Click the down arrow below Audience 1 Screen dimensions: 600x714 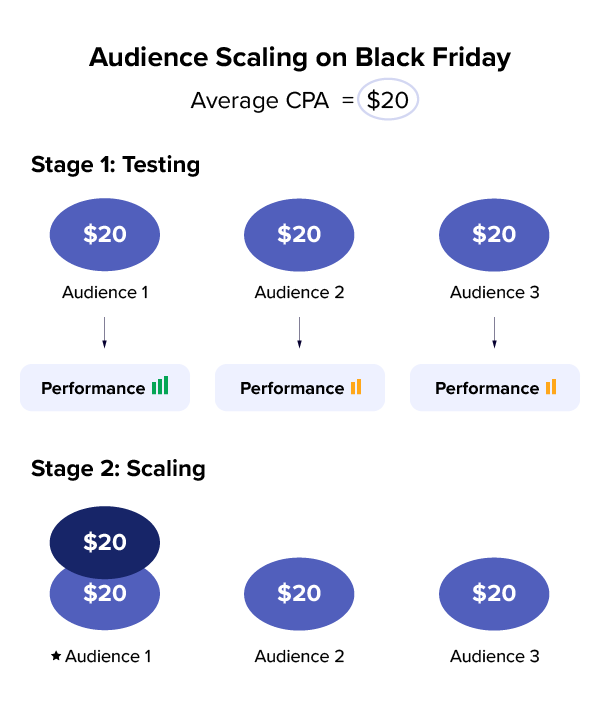pyautogui.click(x=104, y=333)
